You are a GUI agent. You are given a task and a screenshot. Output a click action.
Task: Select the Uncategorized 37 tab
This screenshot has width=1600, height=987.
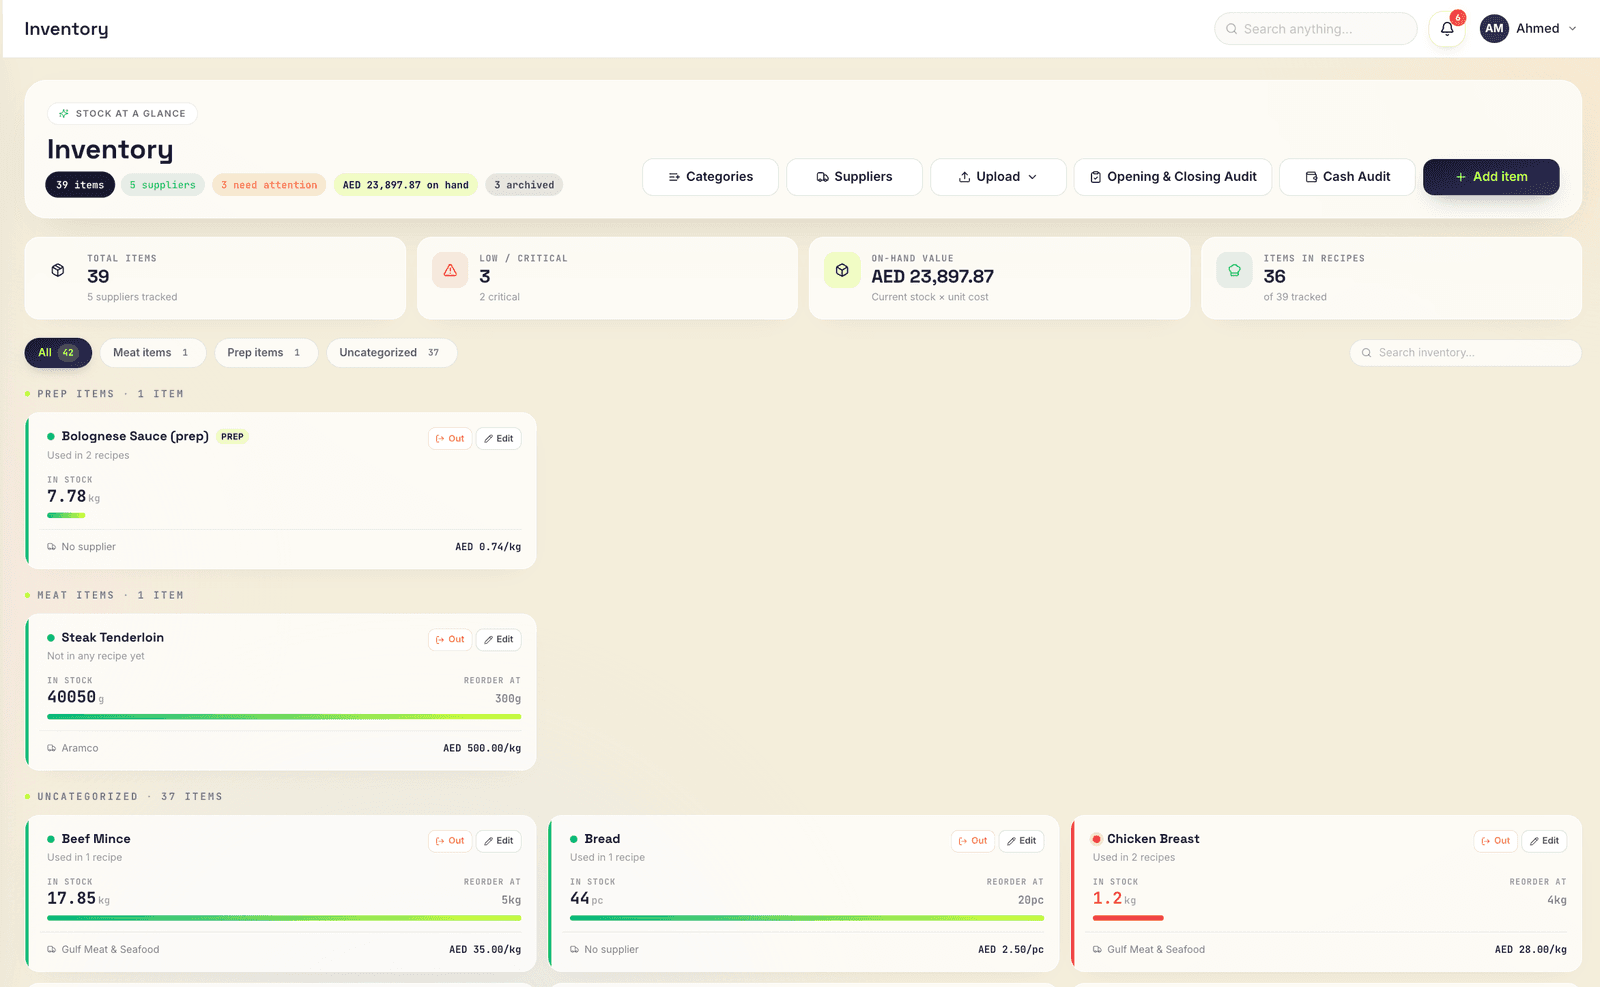tap(391, 353)
